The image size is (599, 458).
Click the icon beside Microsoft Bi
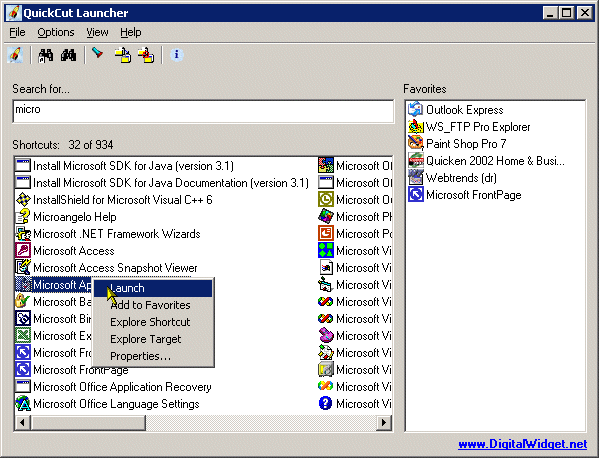click(x=23, y=319)
